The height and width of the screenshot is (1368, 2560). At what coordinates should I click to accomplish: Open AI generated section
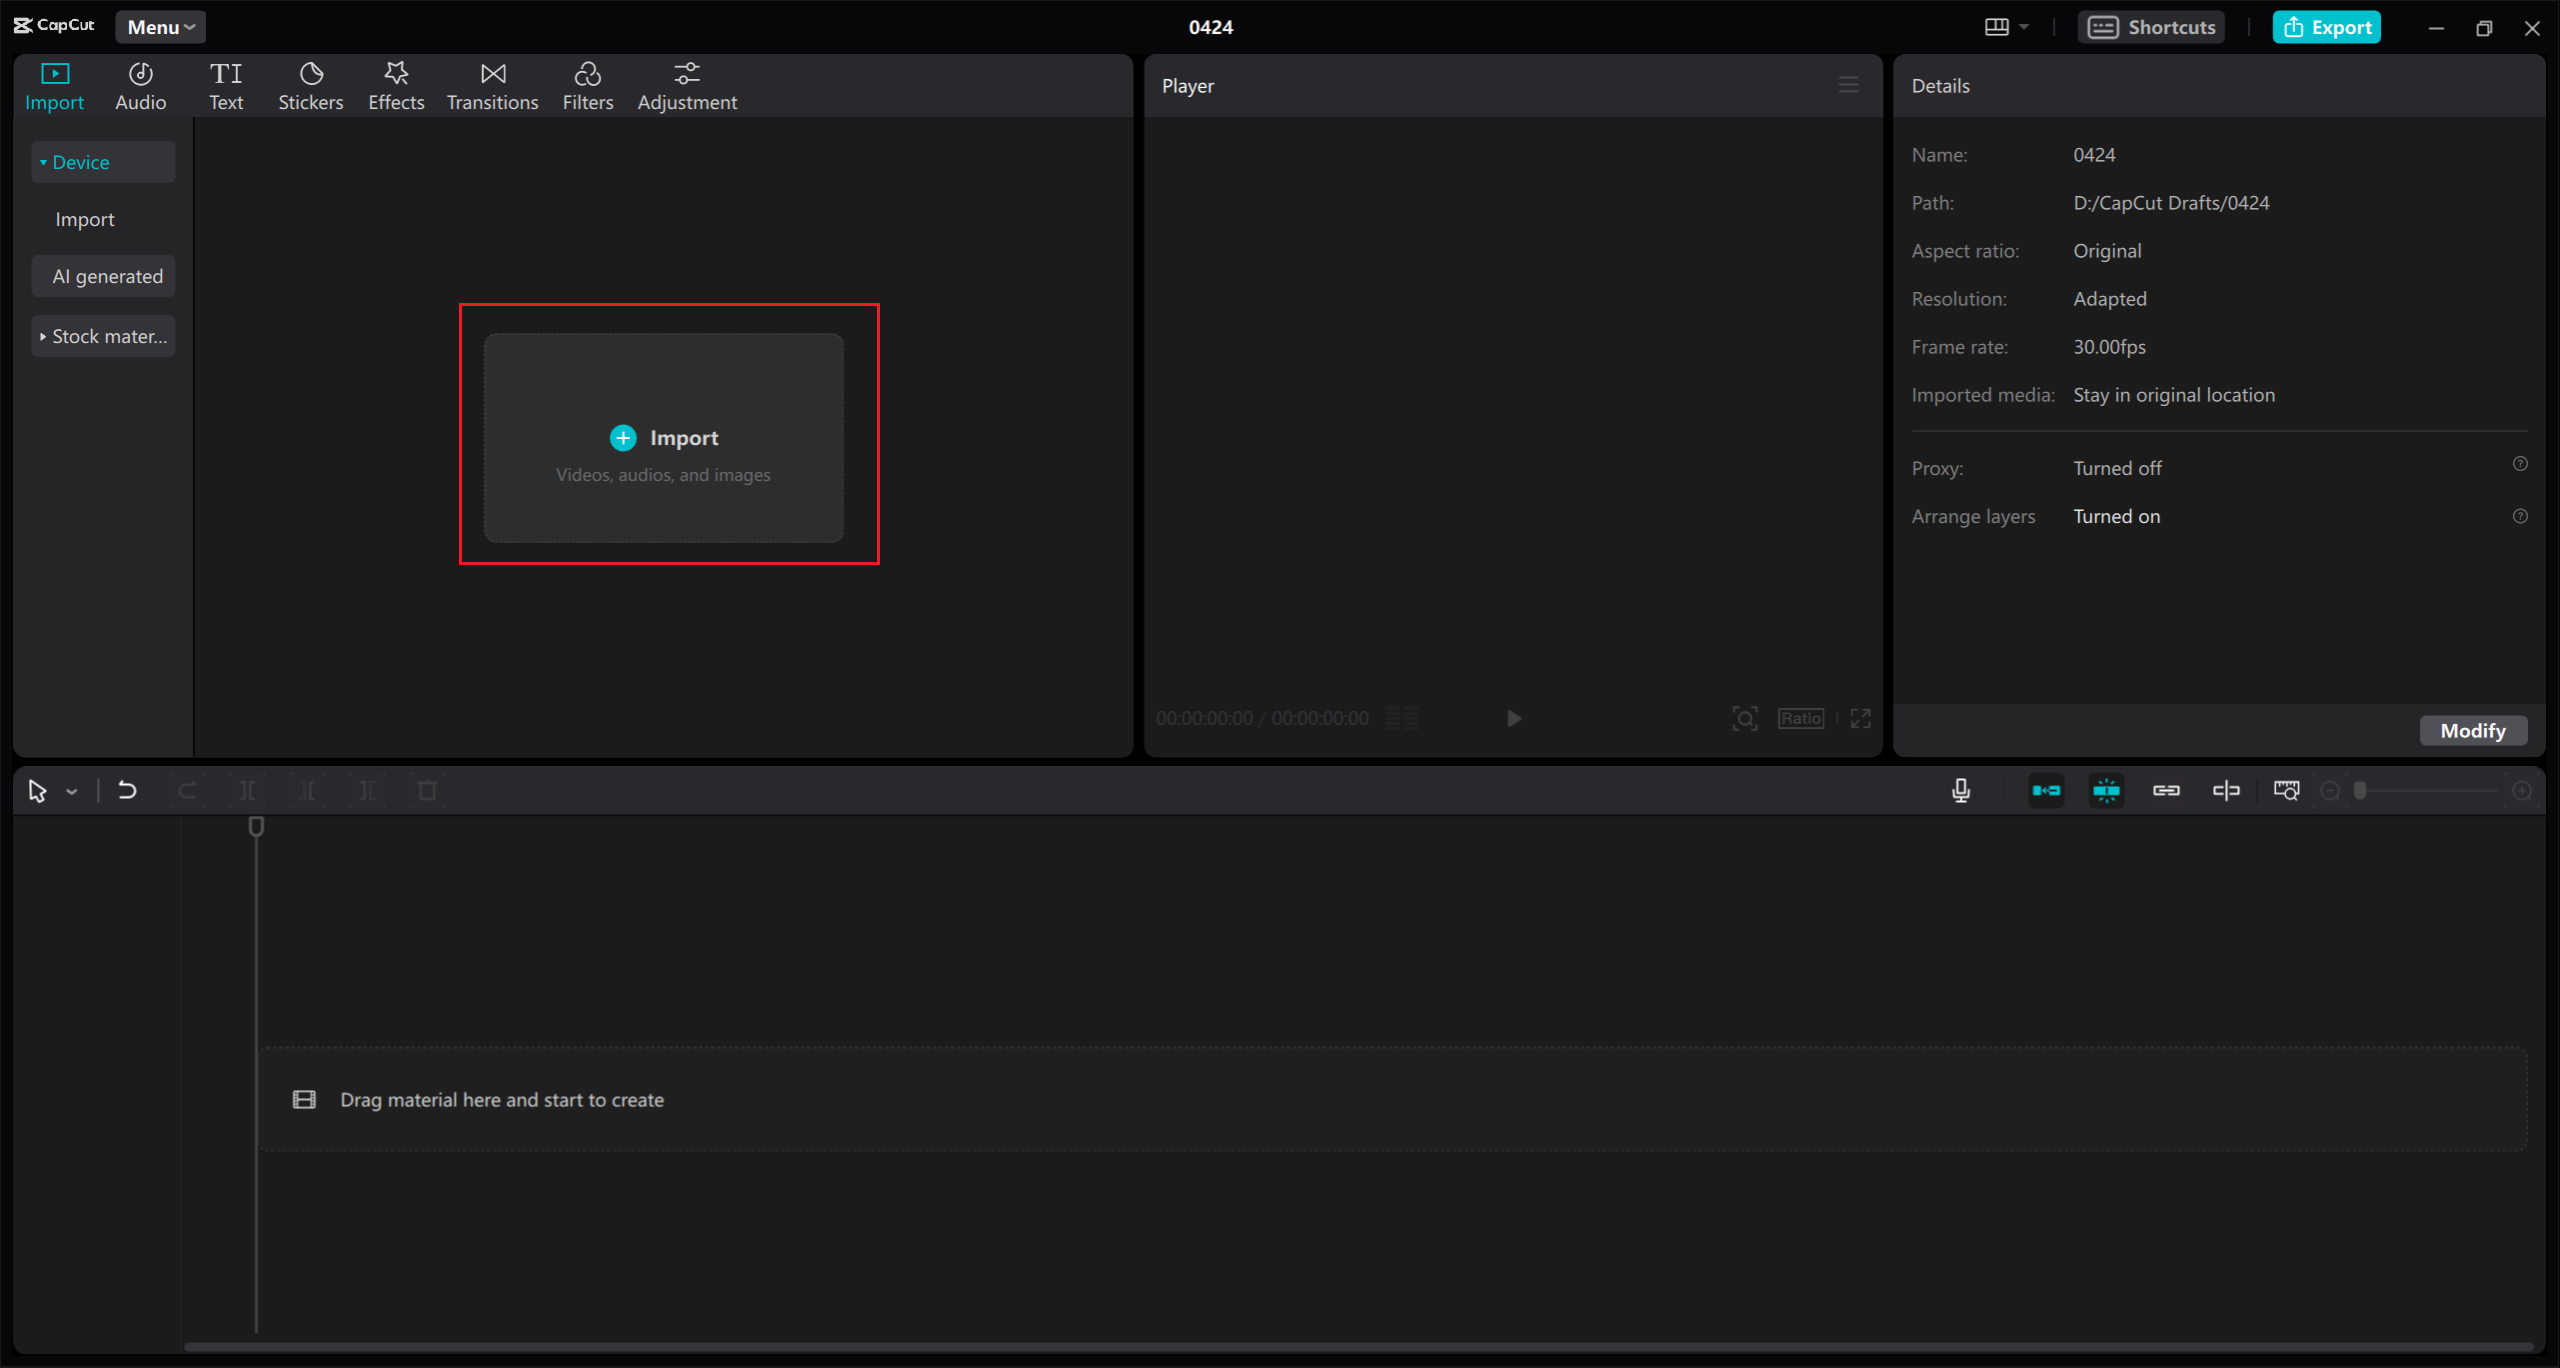103,276
